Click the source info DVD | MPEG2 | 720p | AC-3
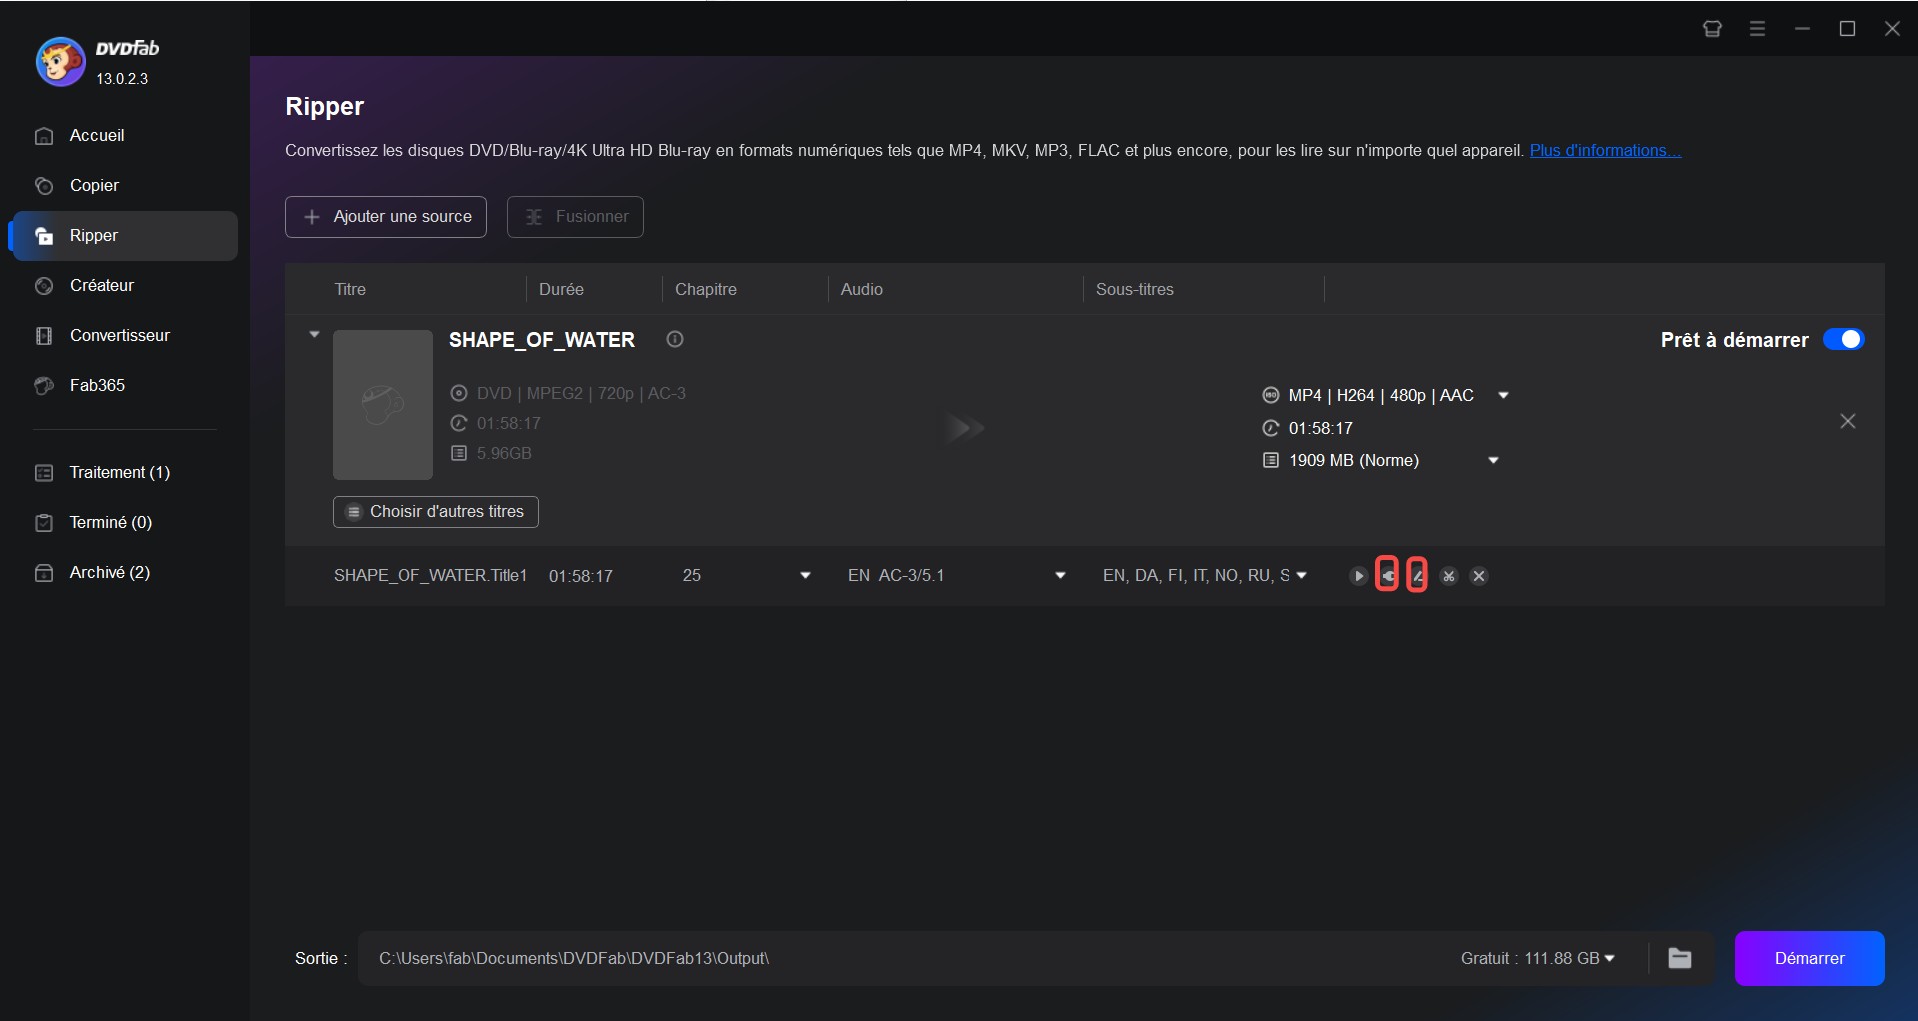Viewport: 1918px width, 1021px height. [x=581, y=393]
